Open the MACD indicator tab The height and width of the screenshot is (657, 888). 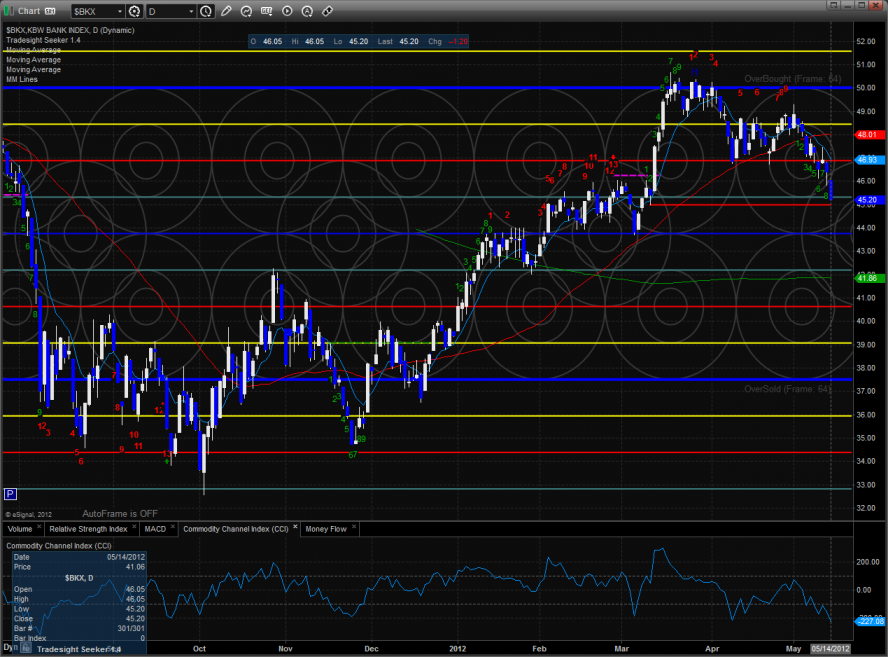[x=155, y=528]
